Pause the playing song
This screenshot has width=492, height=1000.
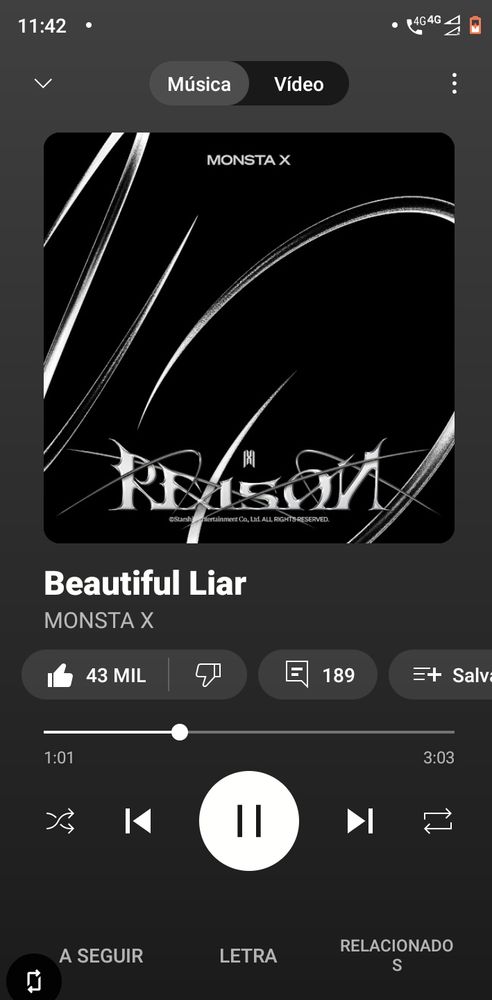tap(249, 821)
